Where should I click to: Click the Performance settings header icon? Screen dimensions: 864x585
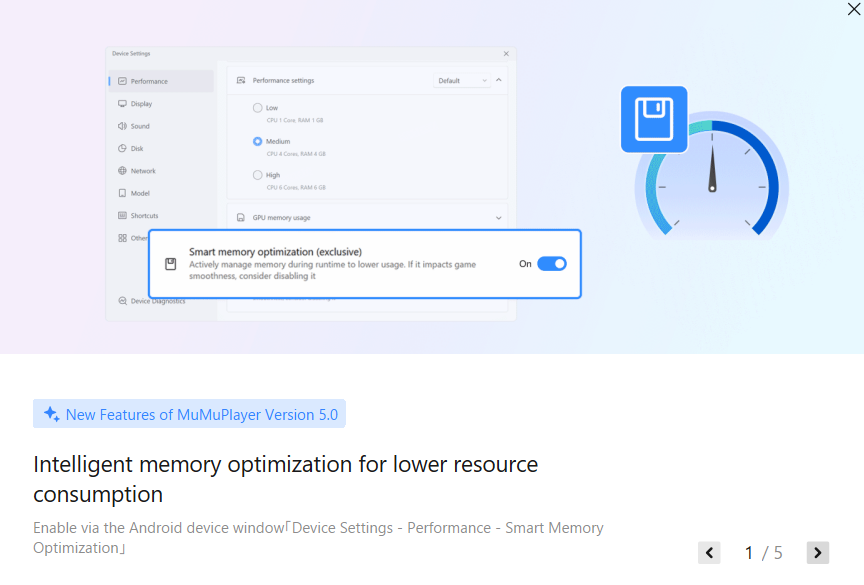pyautogui.click(x=241, y=80)
